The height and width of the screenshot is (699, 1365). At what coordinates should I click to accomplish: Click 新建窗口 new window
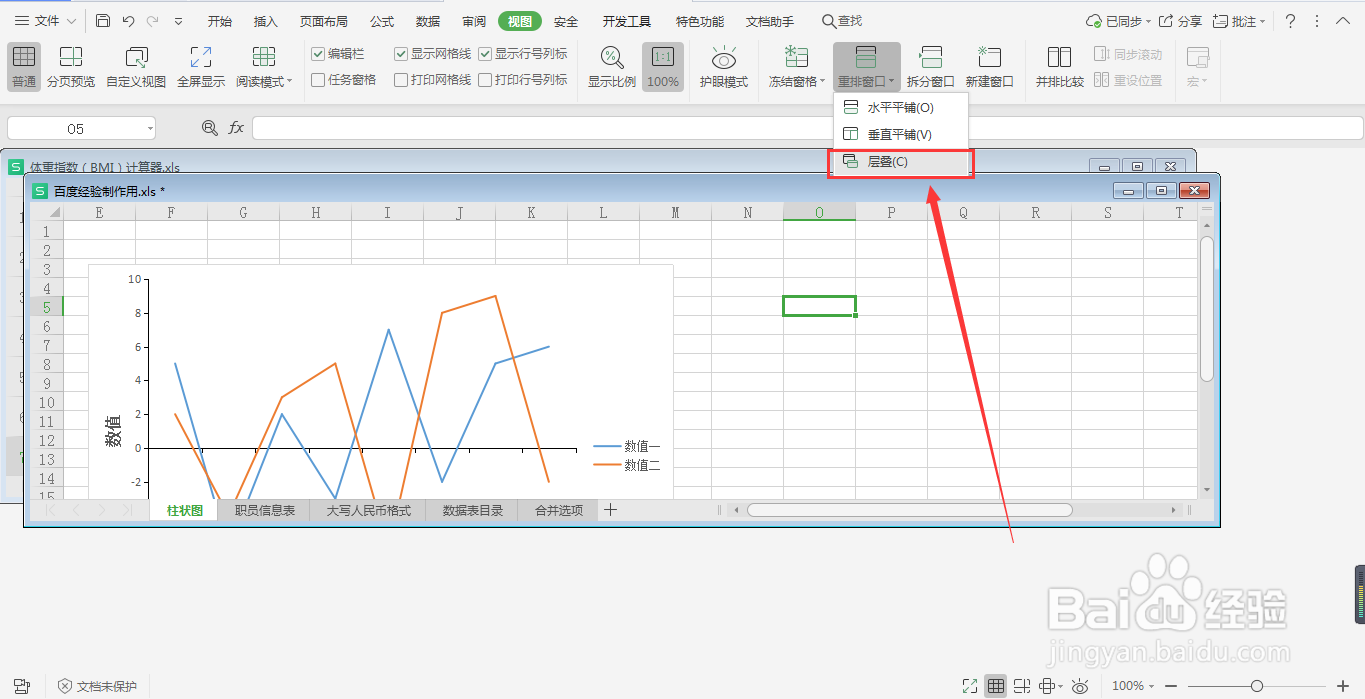click(990, 66)
